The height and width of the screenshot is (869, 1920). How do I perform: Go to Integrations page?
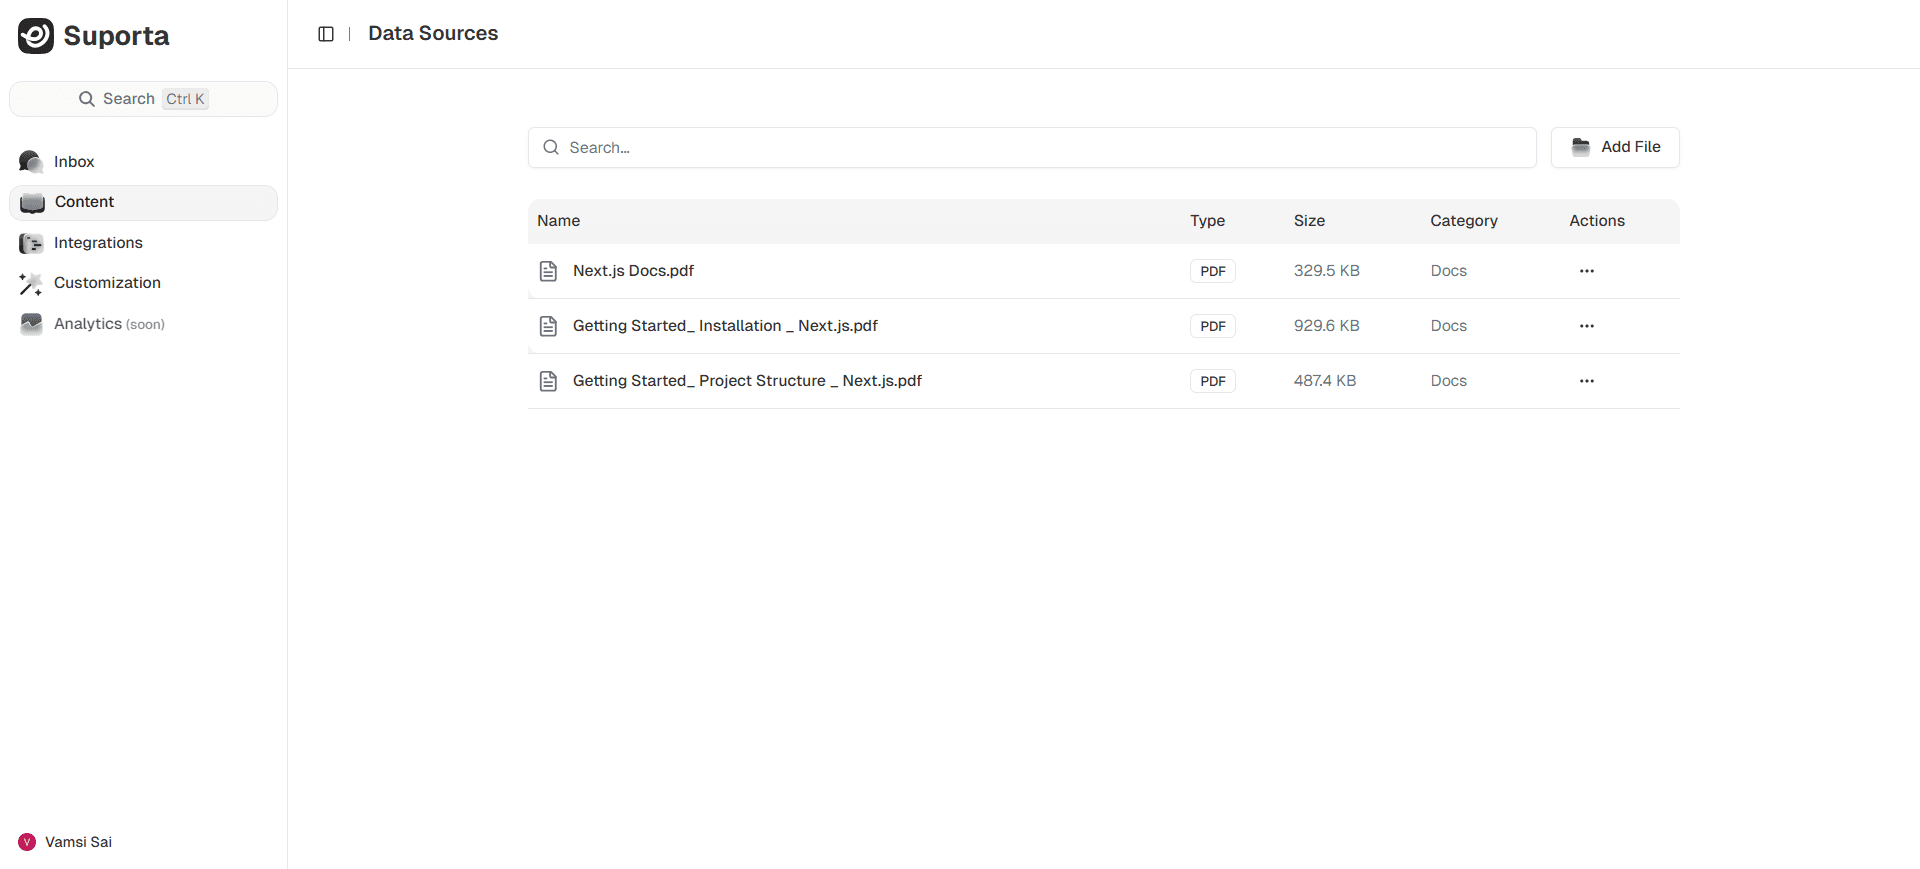143,243
